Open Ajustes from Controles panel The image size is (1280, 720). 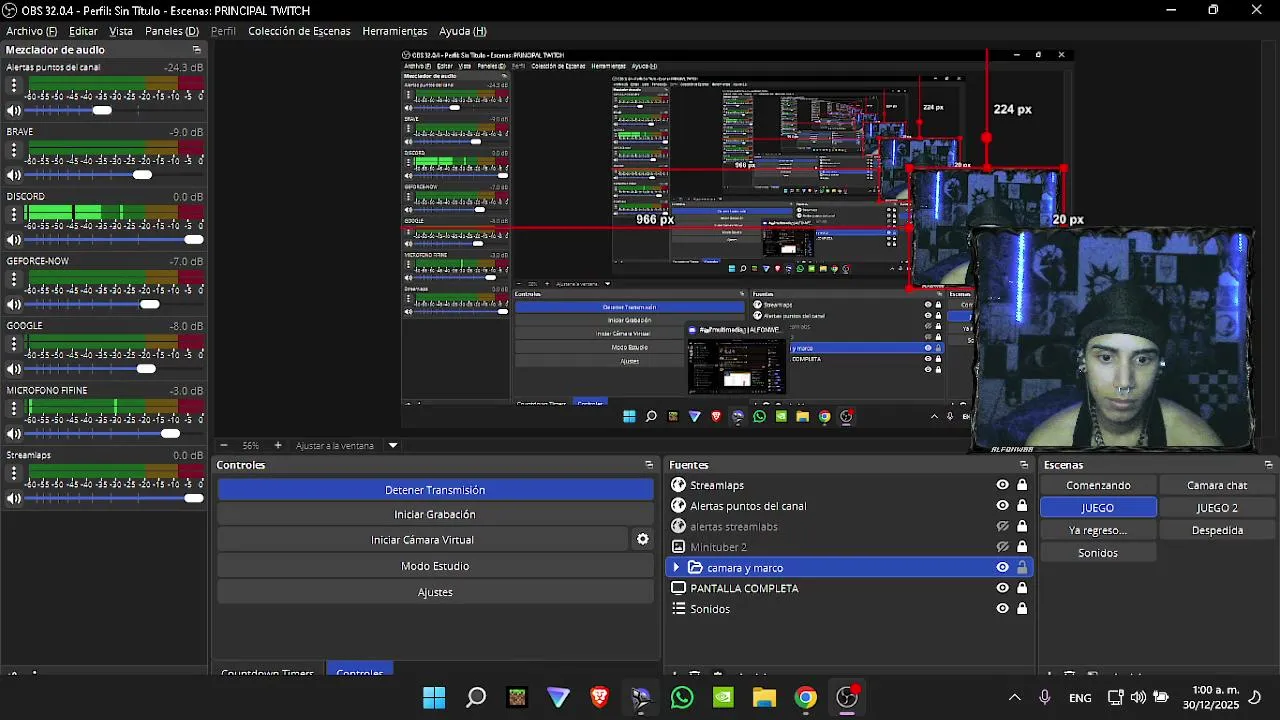coord(435,592)
